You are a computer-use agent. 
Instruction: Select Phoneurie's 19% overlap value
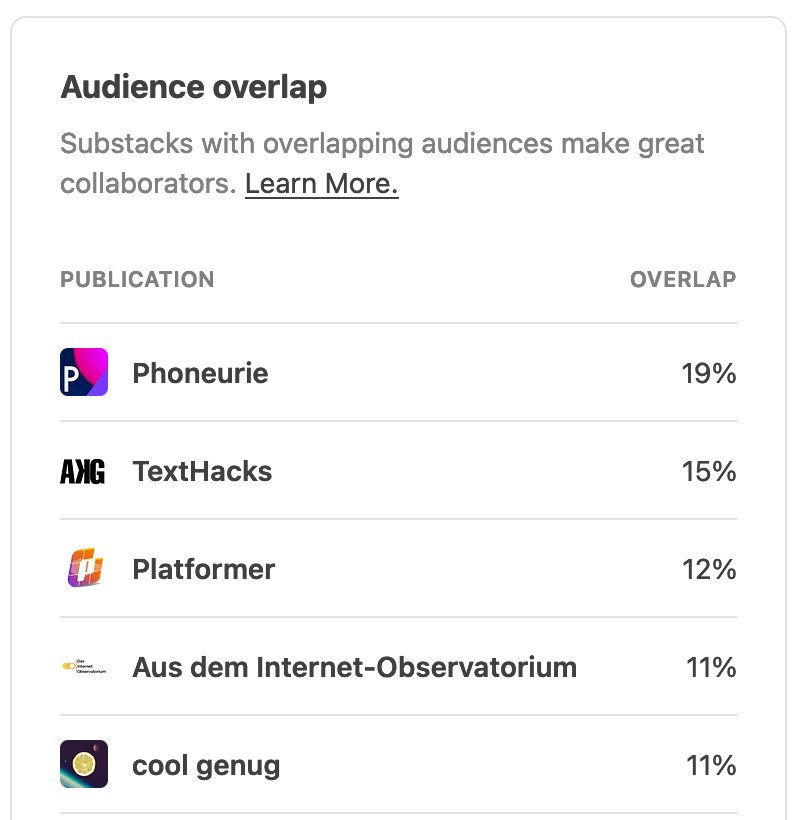[709, 373]
